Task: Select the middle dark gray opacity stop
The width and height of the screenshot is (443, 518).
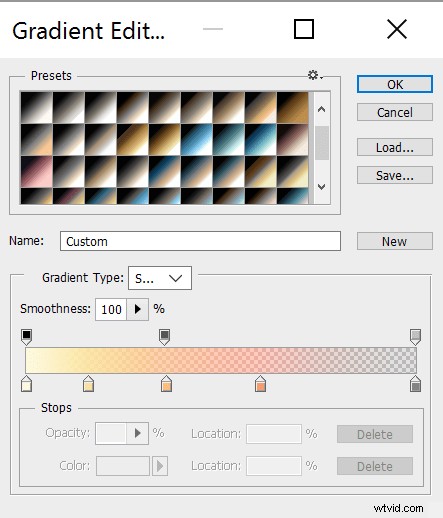Action: coord(164,337)
